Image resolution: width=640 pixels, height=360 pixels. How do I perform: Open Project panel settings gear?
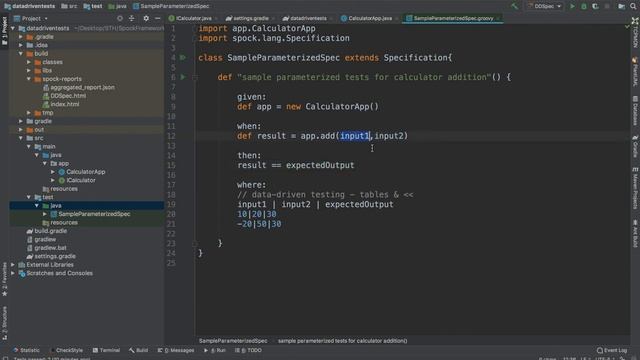pyautogui.click(x=146, y=18)
